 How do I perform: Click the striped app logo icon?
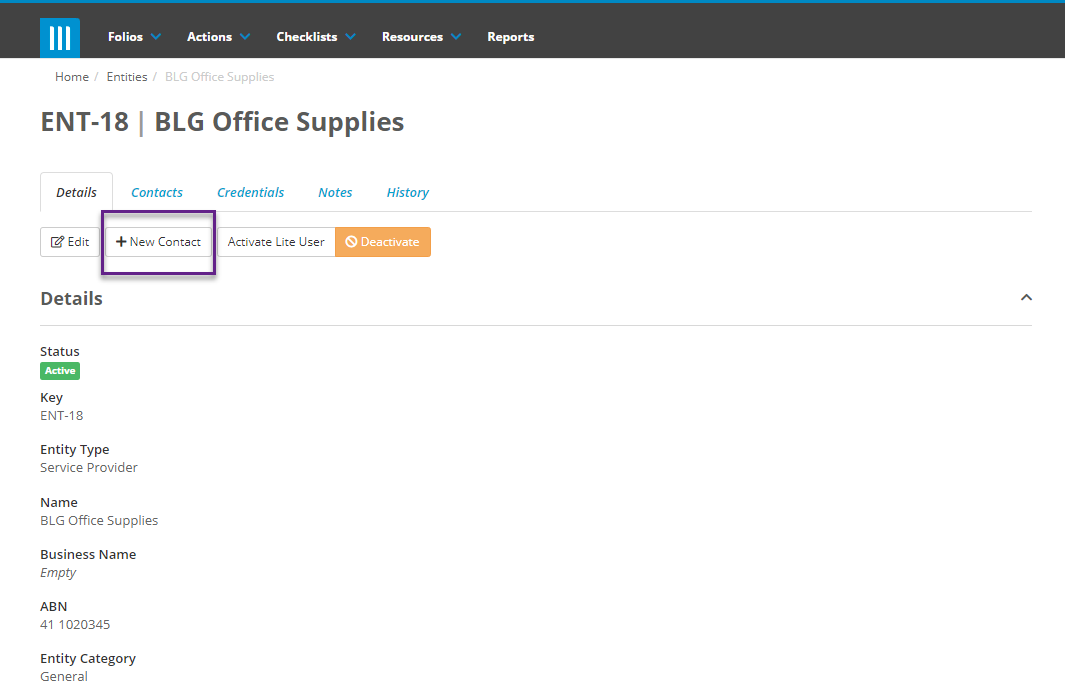click(x=59, y=37)
